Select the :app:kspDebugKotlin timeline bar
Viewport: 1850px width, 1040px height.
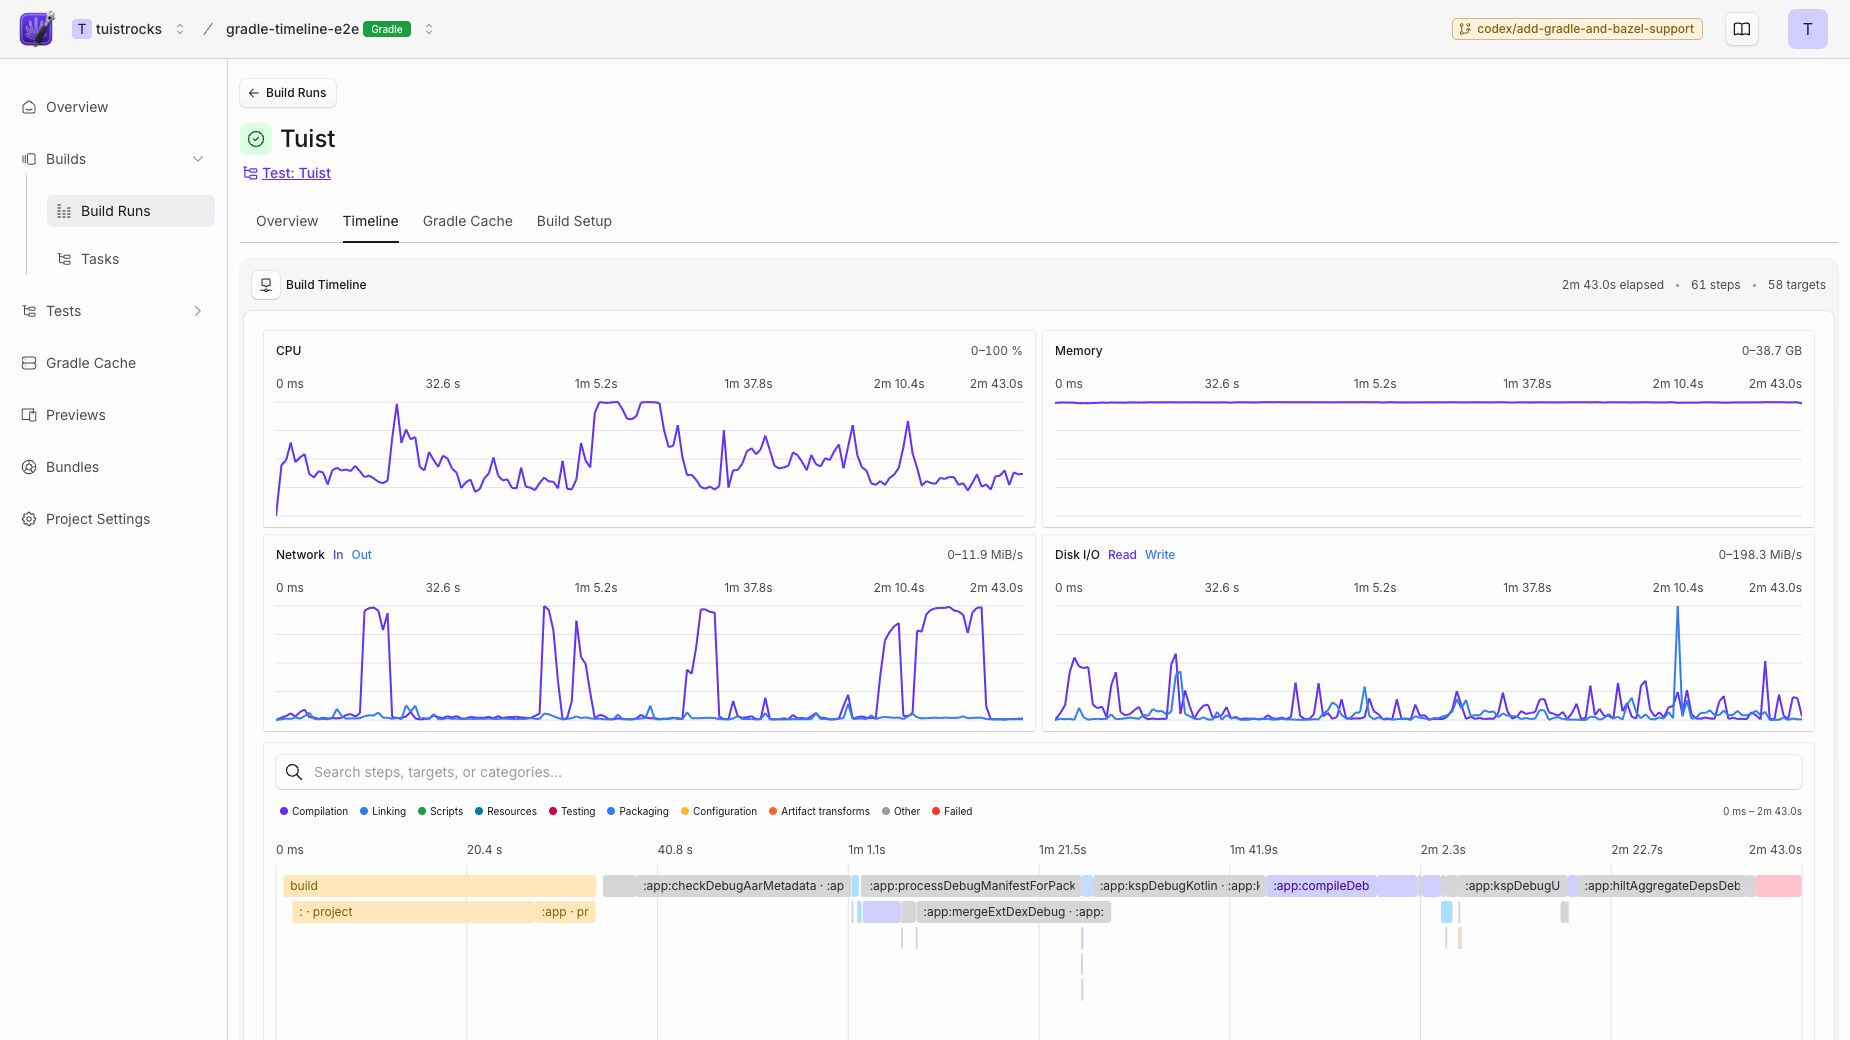tap(1178, 886)
